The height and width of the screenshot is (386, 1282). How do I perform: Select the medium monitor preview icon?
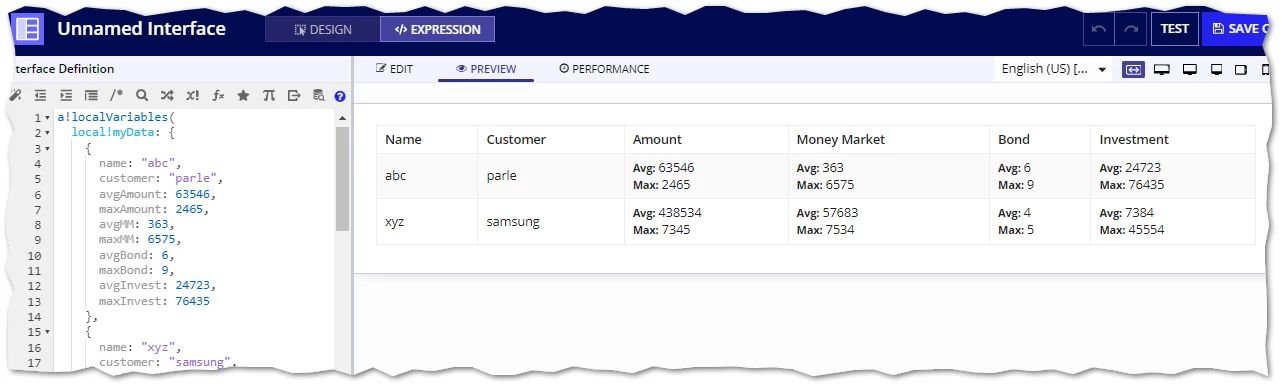1190,70
